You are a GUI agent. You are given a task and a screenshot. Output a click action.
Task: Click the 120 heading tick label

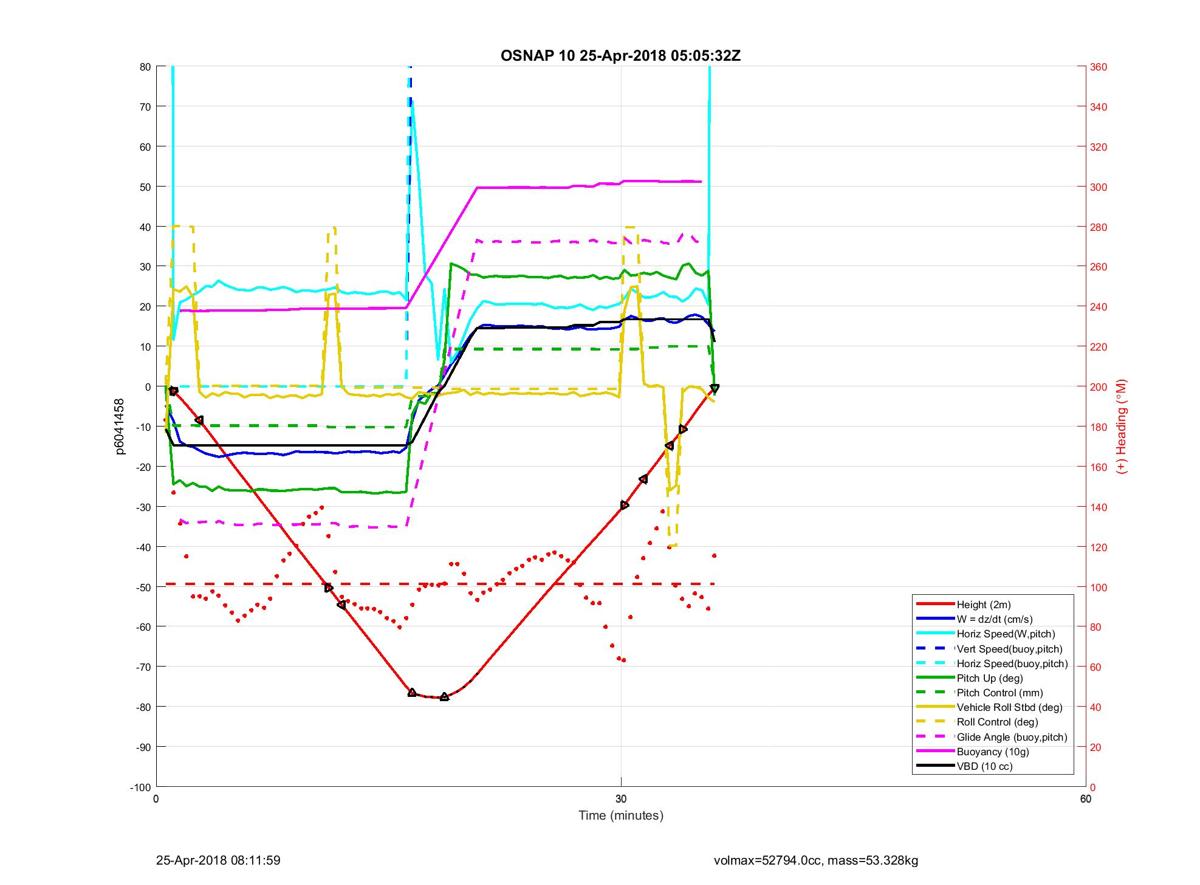tap(1100, 547)
